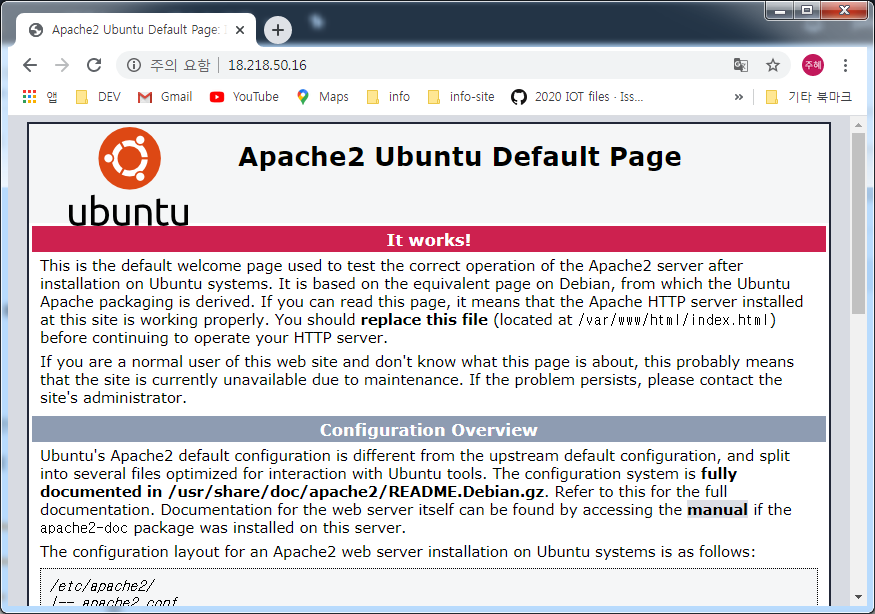Open Chrome's three-dot menu
This screenshot has height=614, width=875.
(845, 65)
